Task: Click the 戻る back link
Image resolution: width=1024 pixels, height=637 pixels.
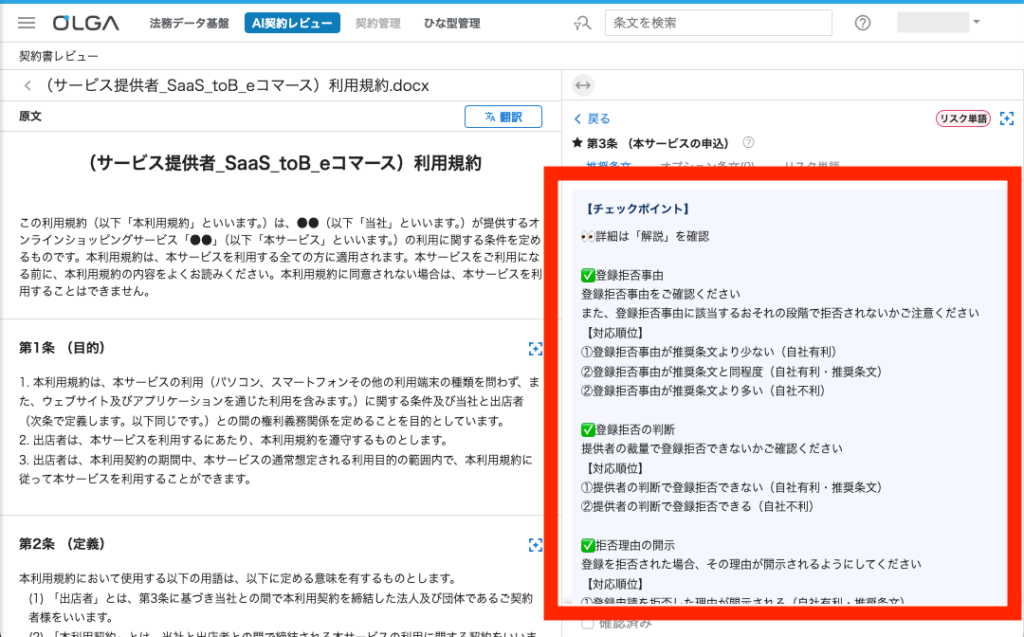Action: (592, 119)
